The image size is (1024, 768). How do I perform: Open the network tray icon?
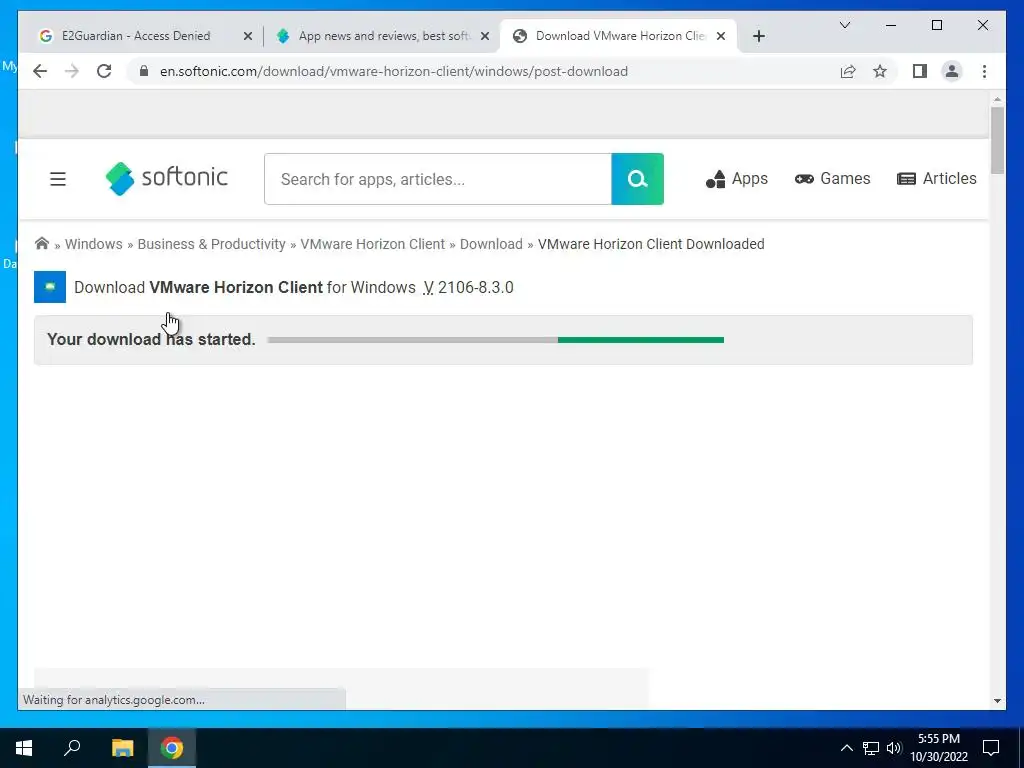pos(871,748)
